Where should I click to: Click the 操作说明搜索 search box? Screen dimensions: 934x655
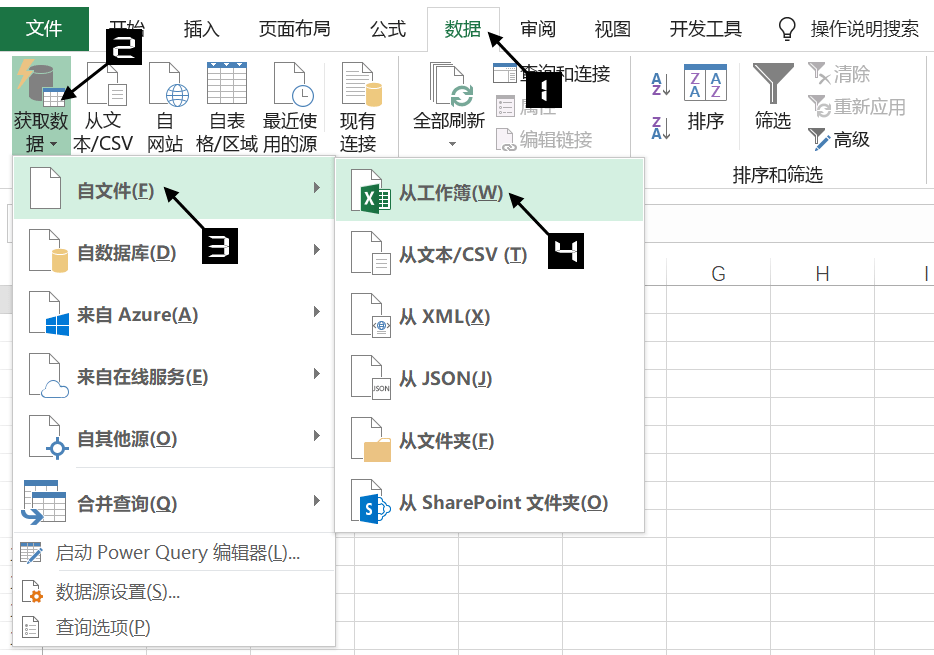[x=864, y=29]
